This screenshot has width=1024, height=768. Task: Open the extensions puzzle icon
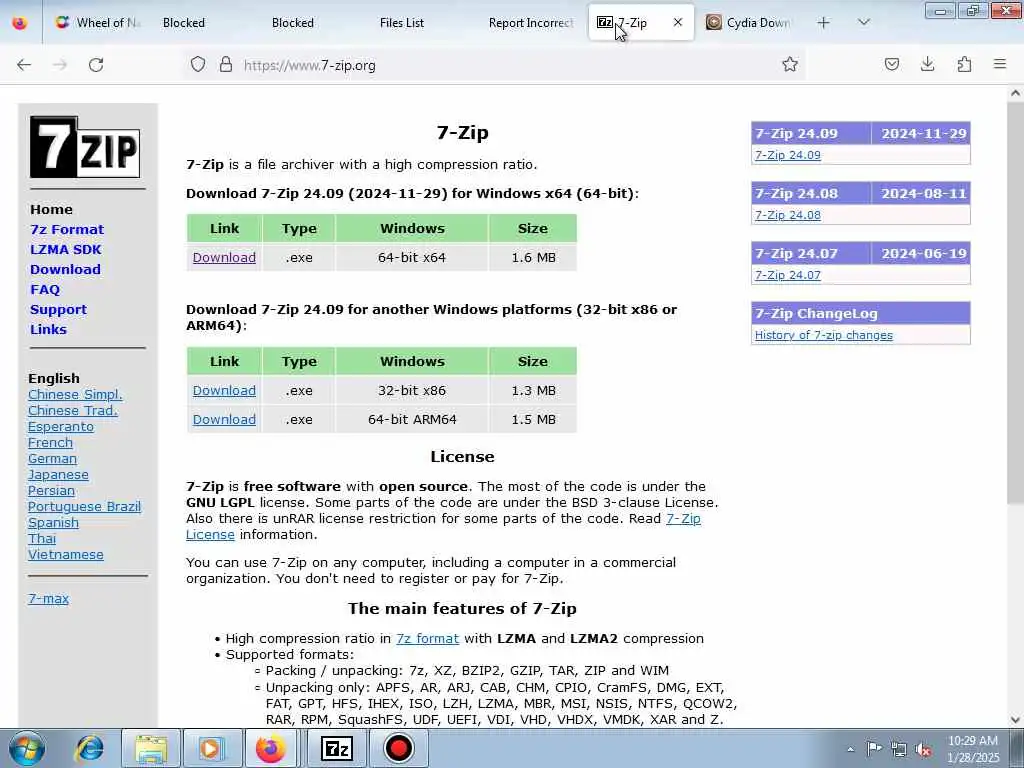[x=964, y=64]
